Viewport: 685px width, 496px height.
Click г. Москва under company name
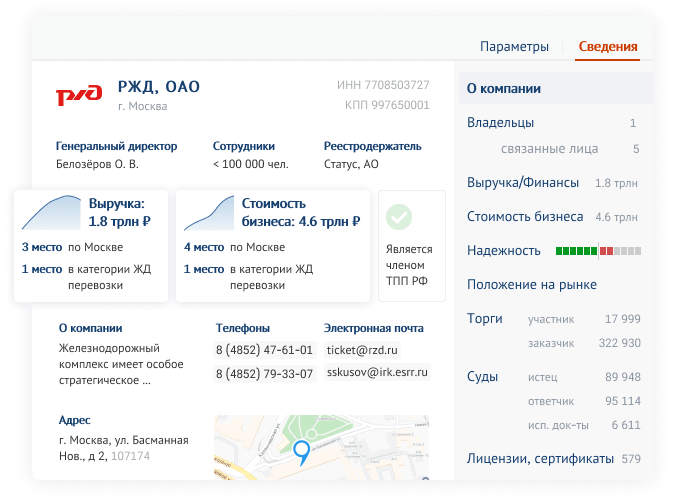tap(142, 106)
